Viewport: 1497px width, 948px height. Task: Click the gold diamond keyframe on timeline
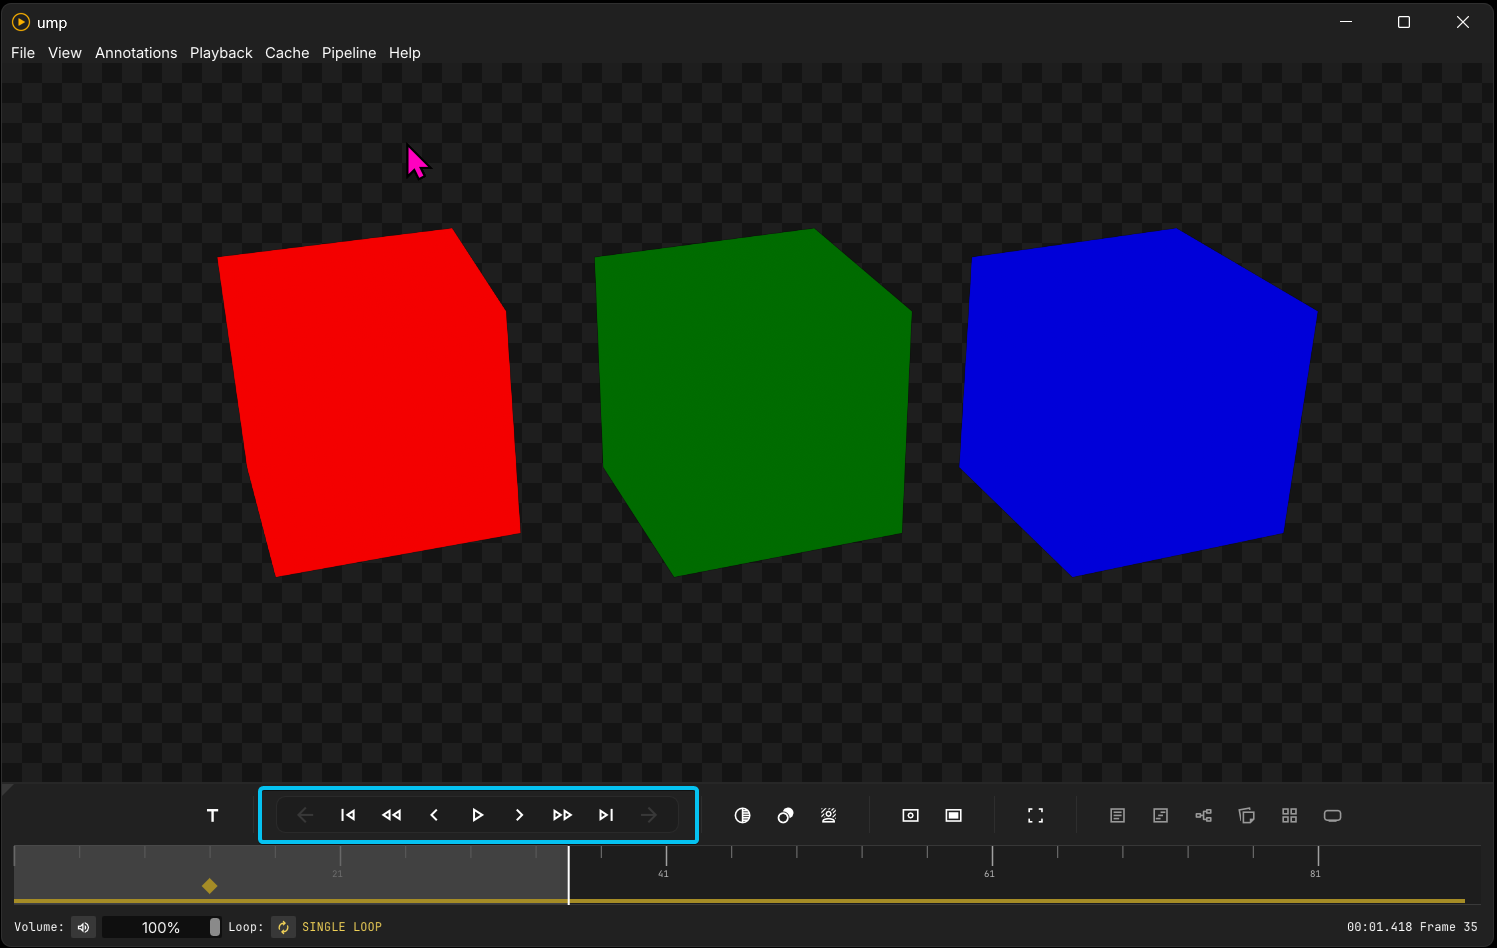tap(209, 886)
